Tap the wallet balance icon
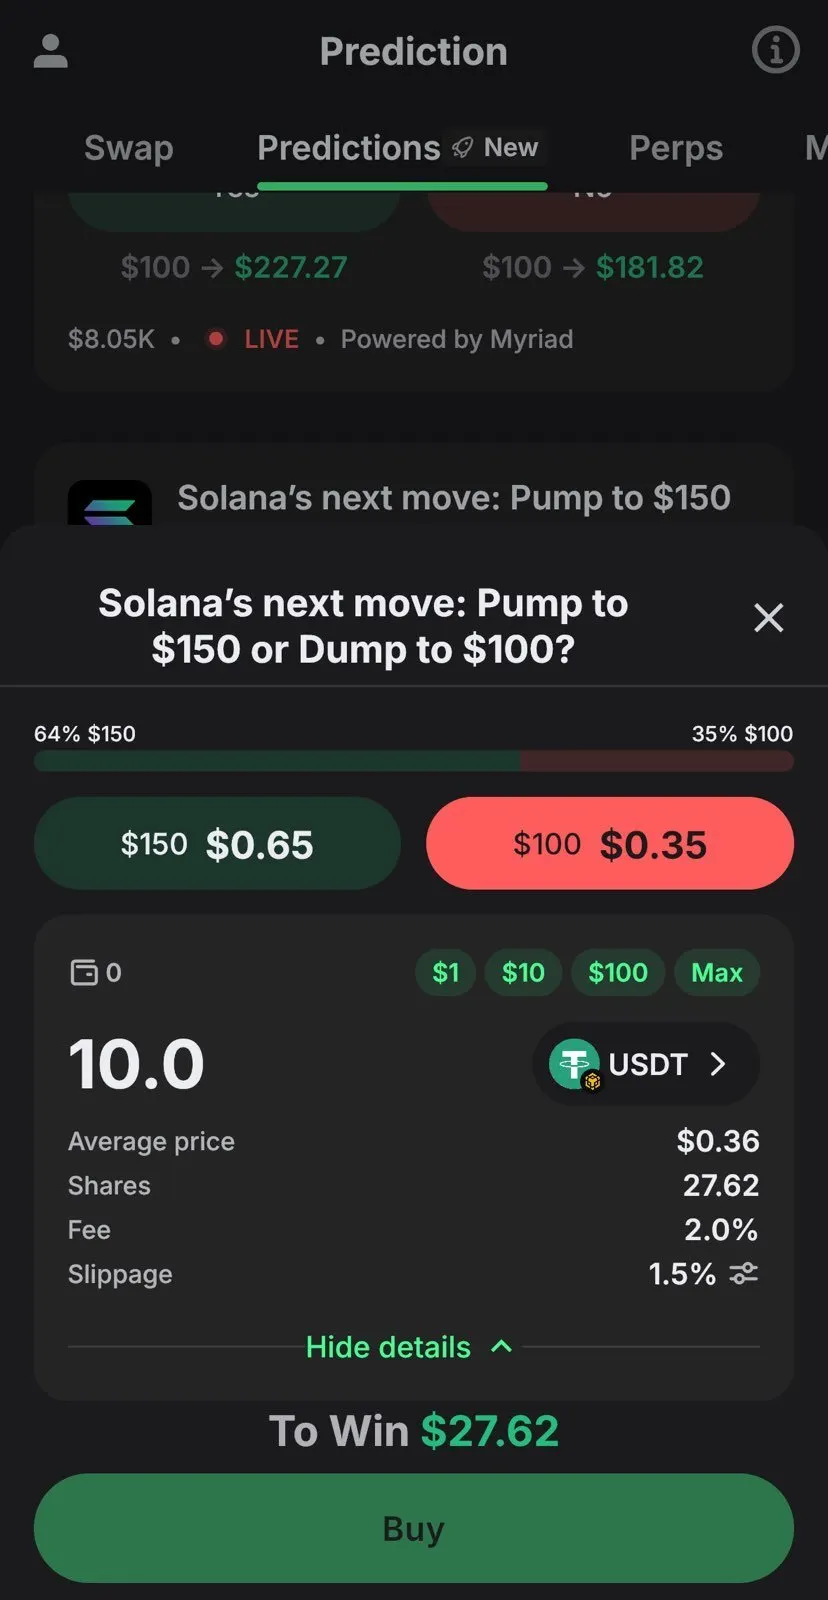This screenshot has width=828, height=1600. (x=84, y=972)
